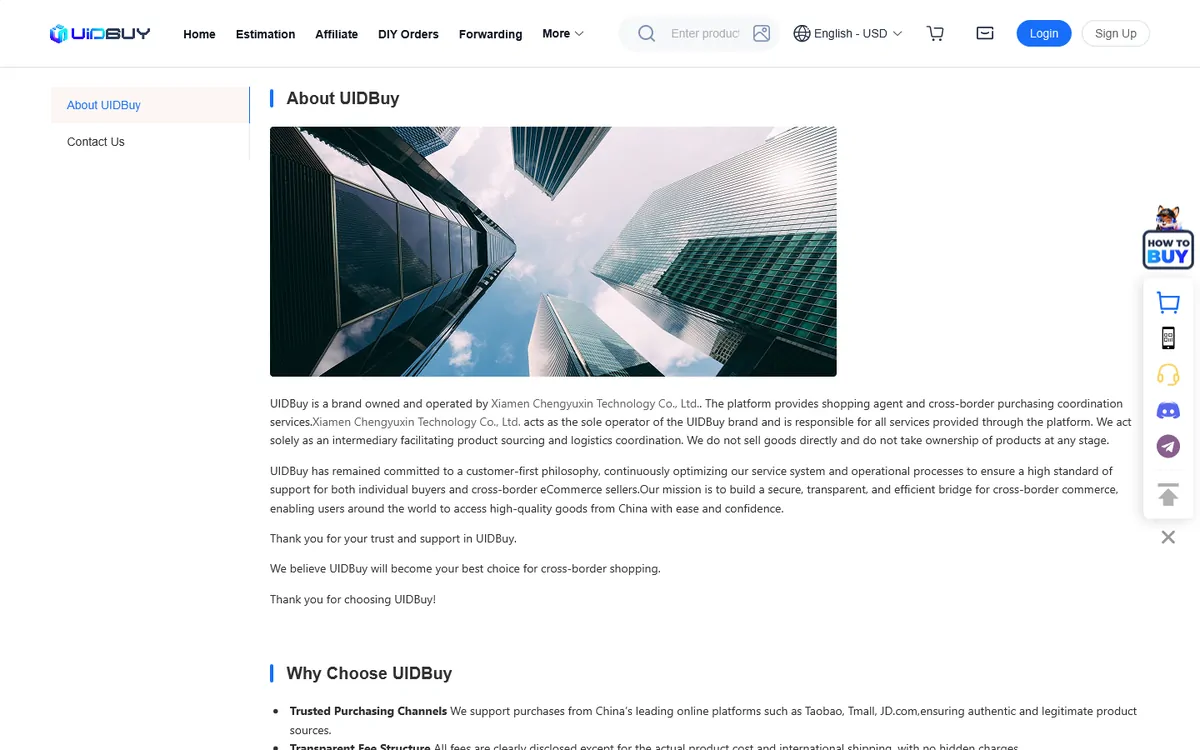The height and width of the screenshot is (750, 1200).
Task: Click 'Trusted Purchasing Channels' bullet text
Action: pos(368,711)
